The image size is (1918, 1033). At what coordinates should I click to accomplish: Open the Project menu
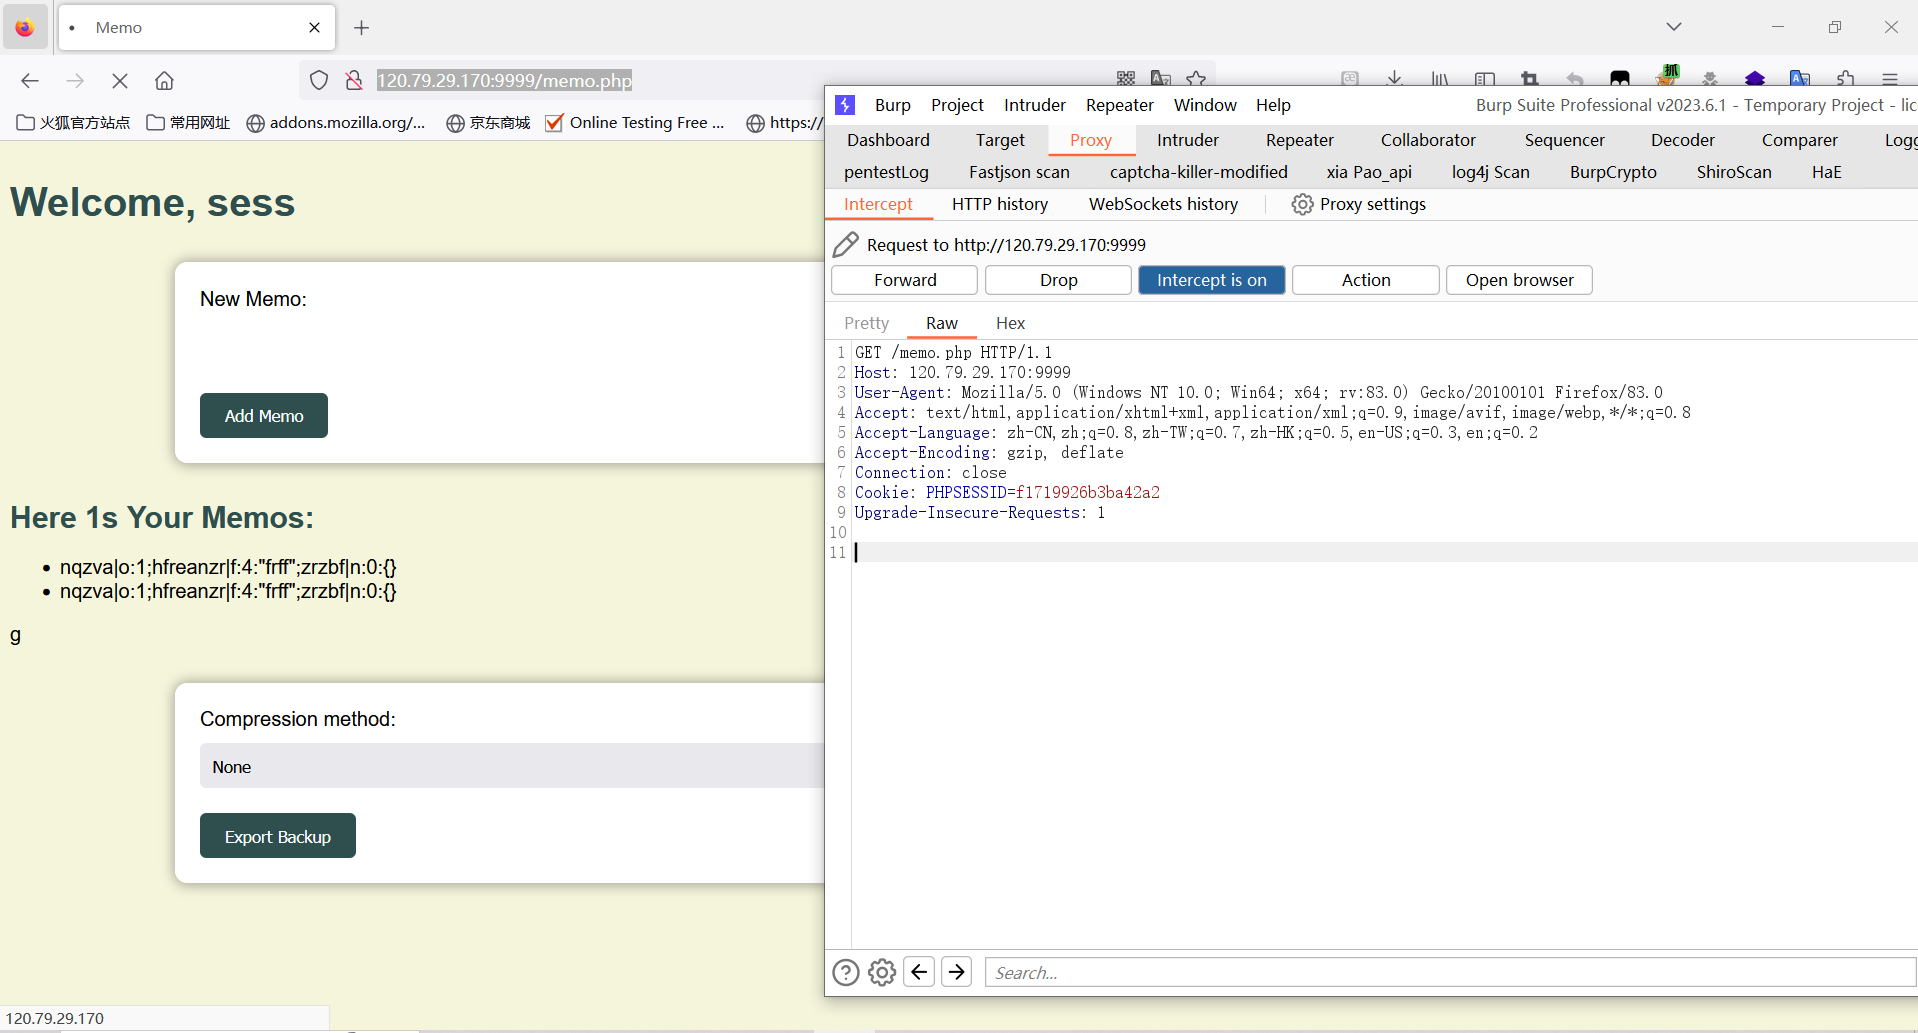[957, 105]
